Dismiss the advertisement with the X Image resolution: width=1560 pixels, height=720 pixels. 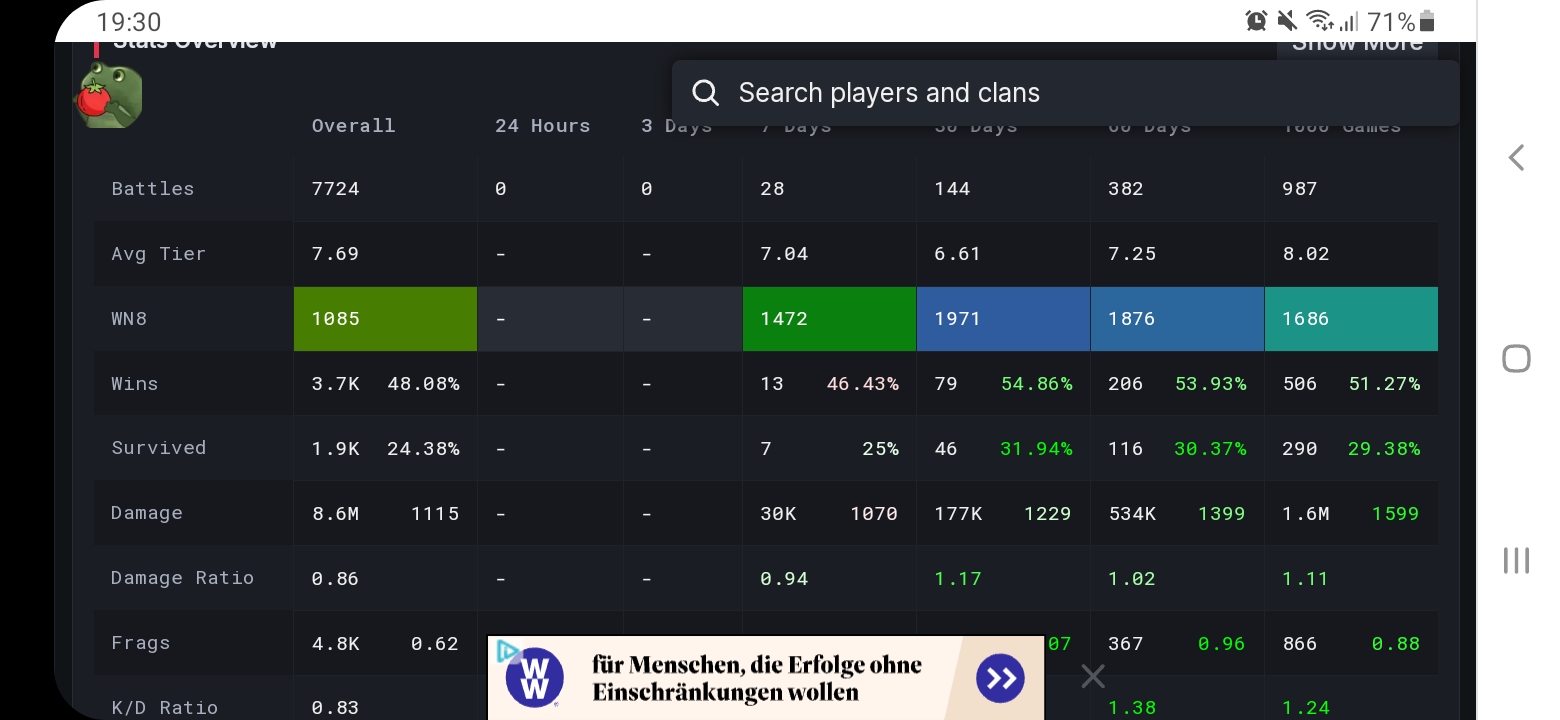coord(1092,677)
